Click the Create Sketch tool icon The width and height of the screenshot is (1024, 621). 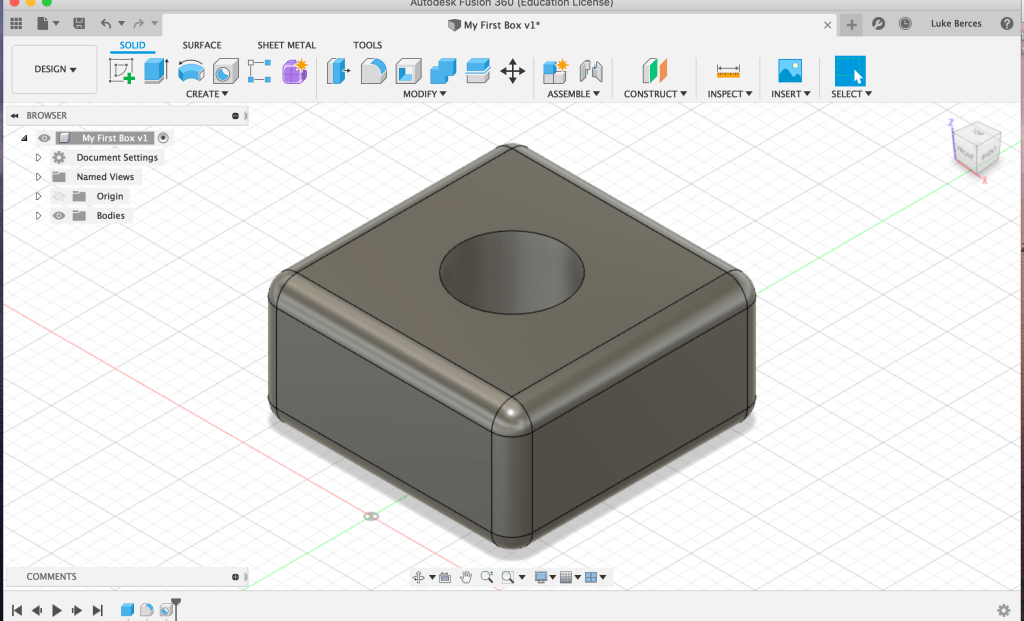point(122,71)
